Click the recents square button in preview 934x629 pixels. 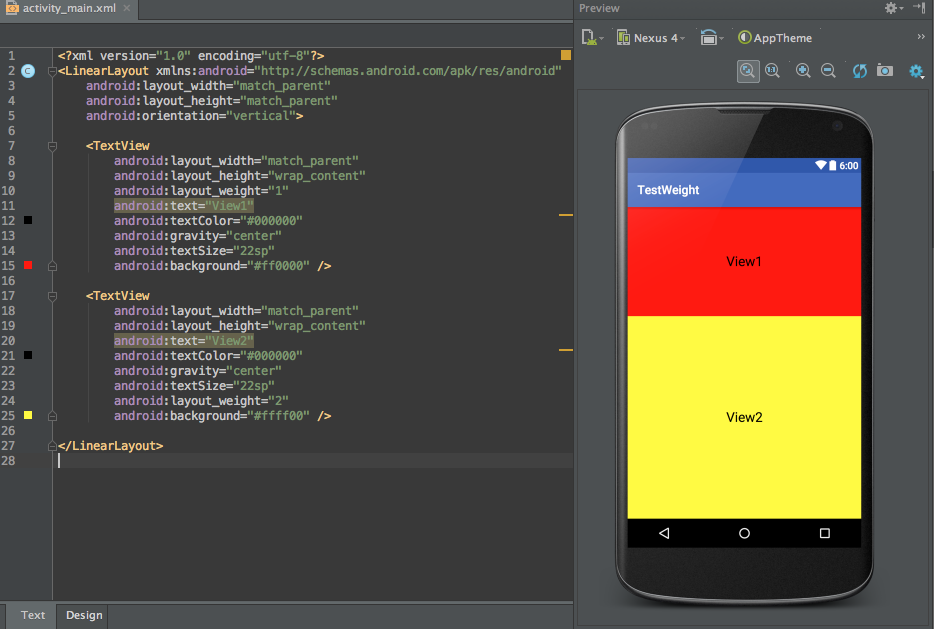tap(824, 533)
